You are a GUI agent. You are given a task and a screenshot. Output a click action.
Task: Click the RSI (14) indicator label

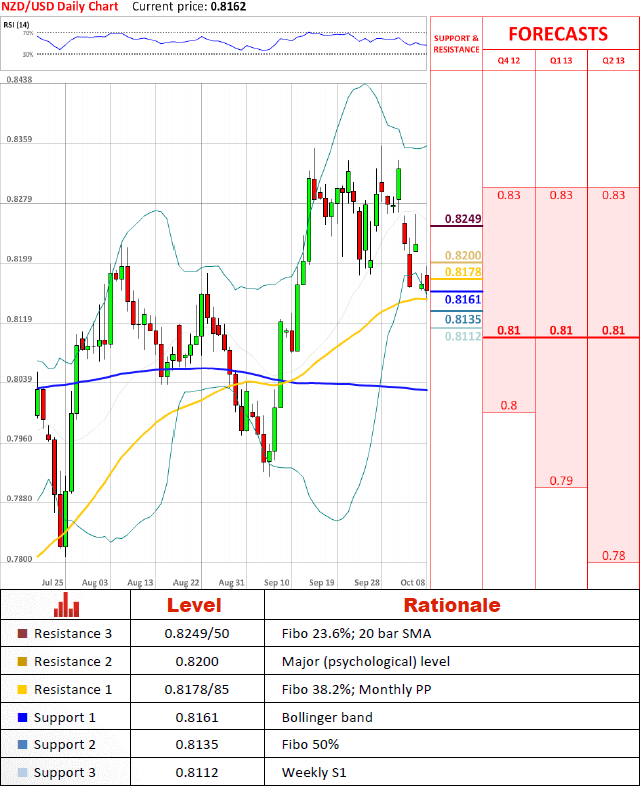click(x=17, y=25)
